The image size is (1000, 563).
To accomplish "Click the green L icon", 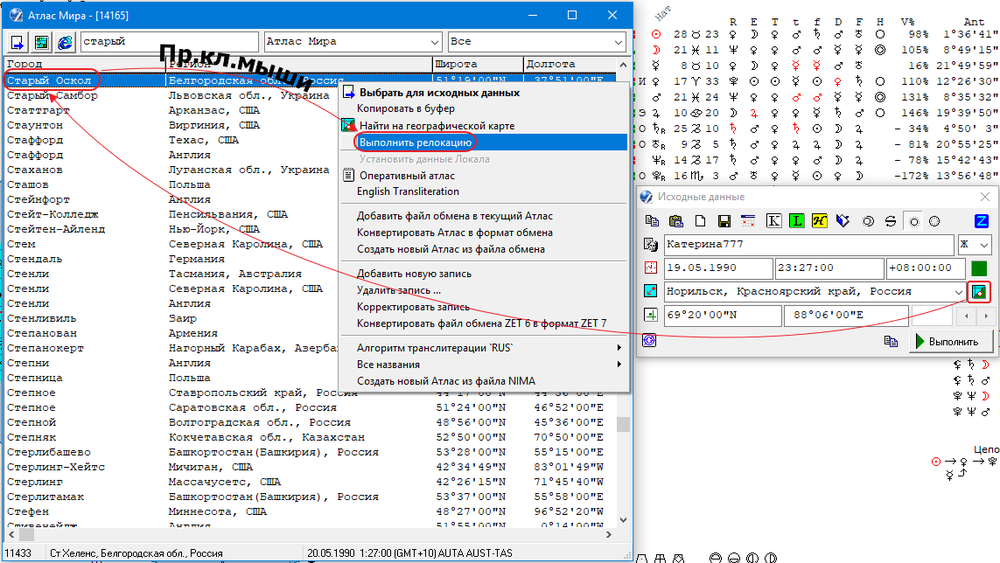I will tap(796, 221).
